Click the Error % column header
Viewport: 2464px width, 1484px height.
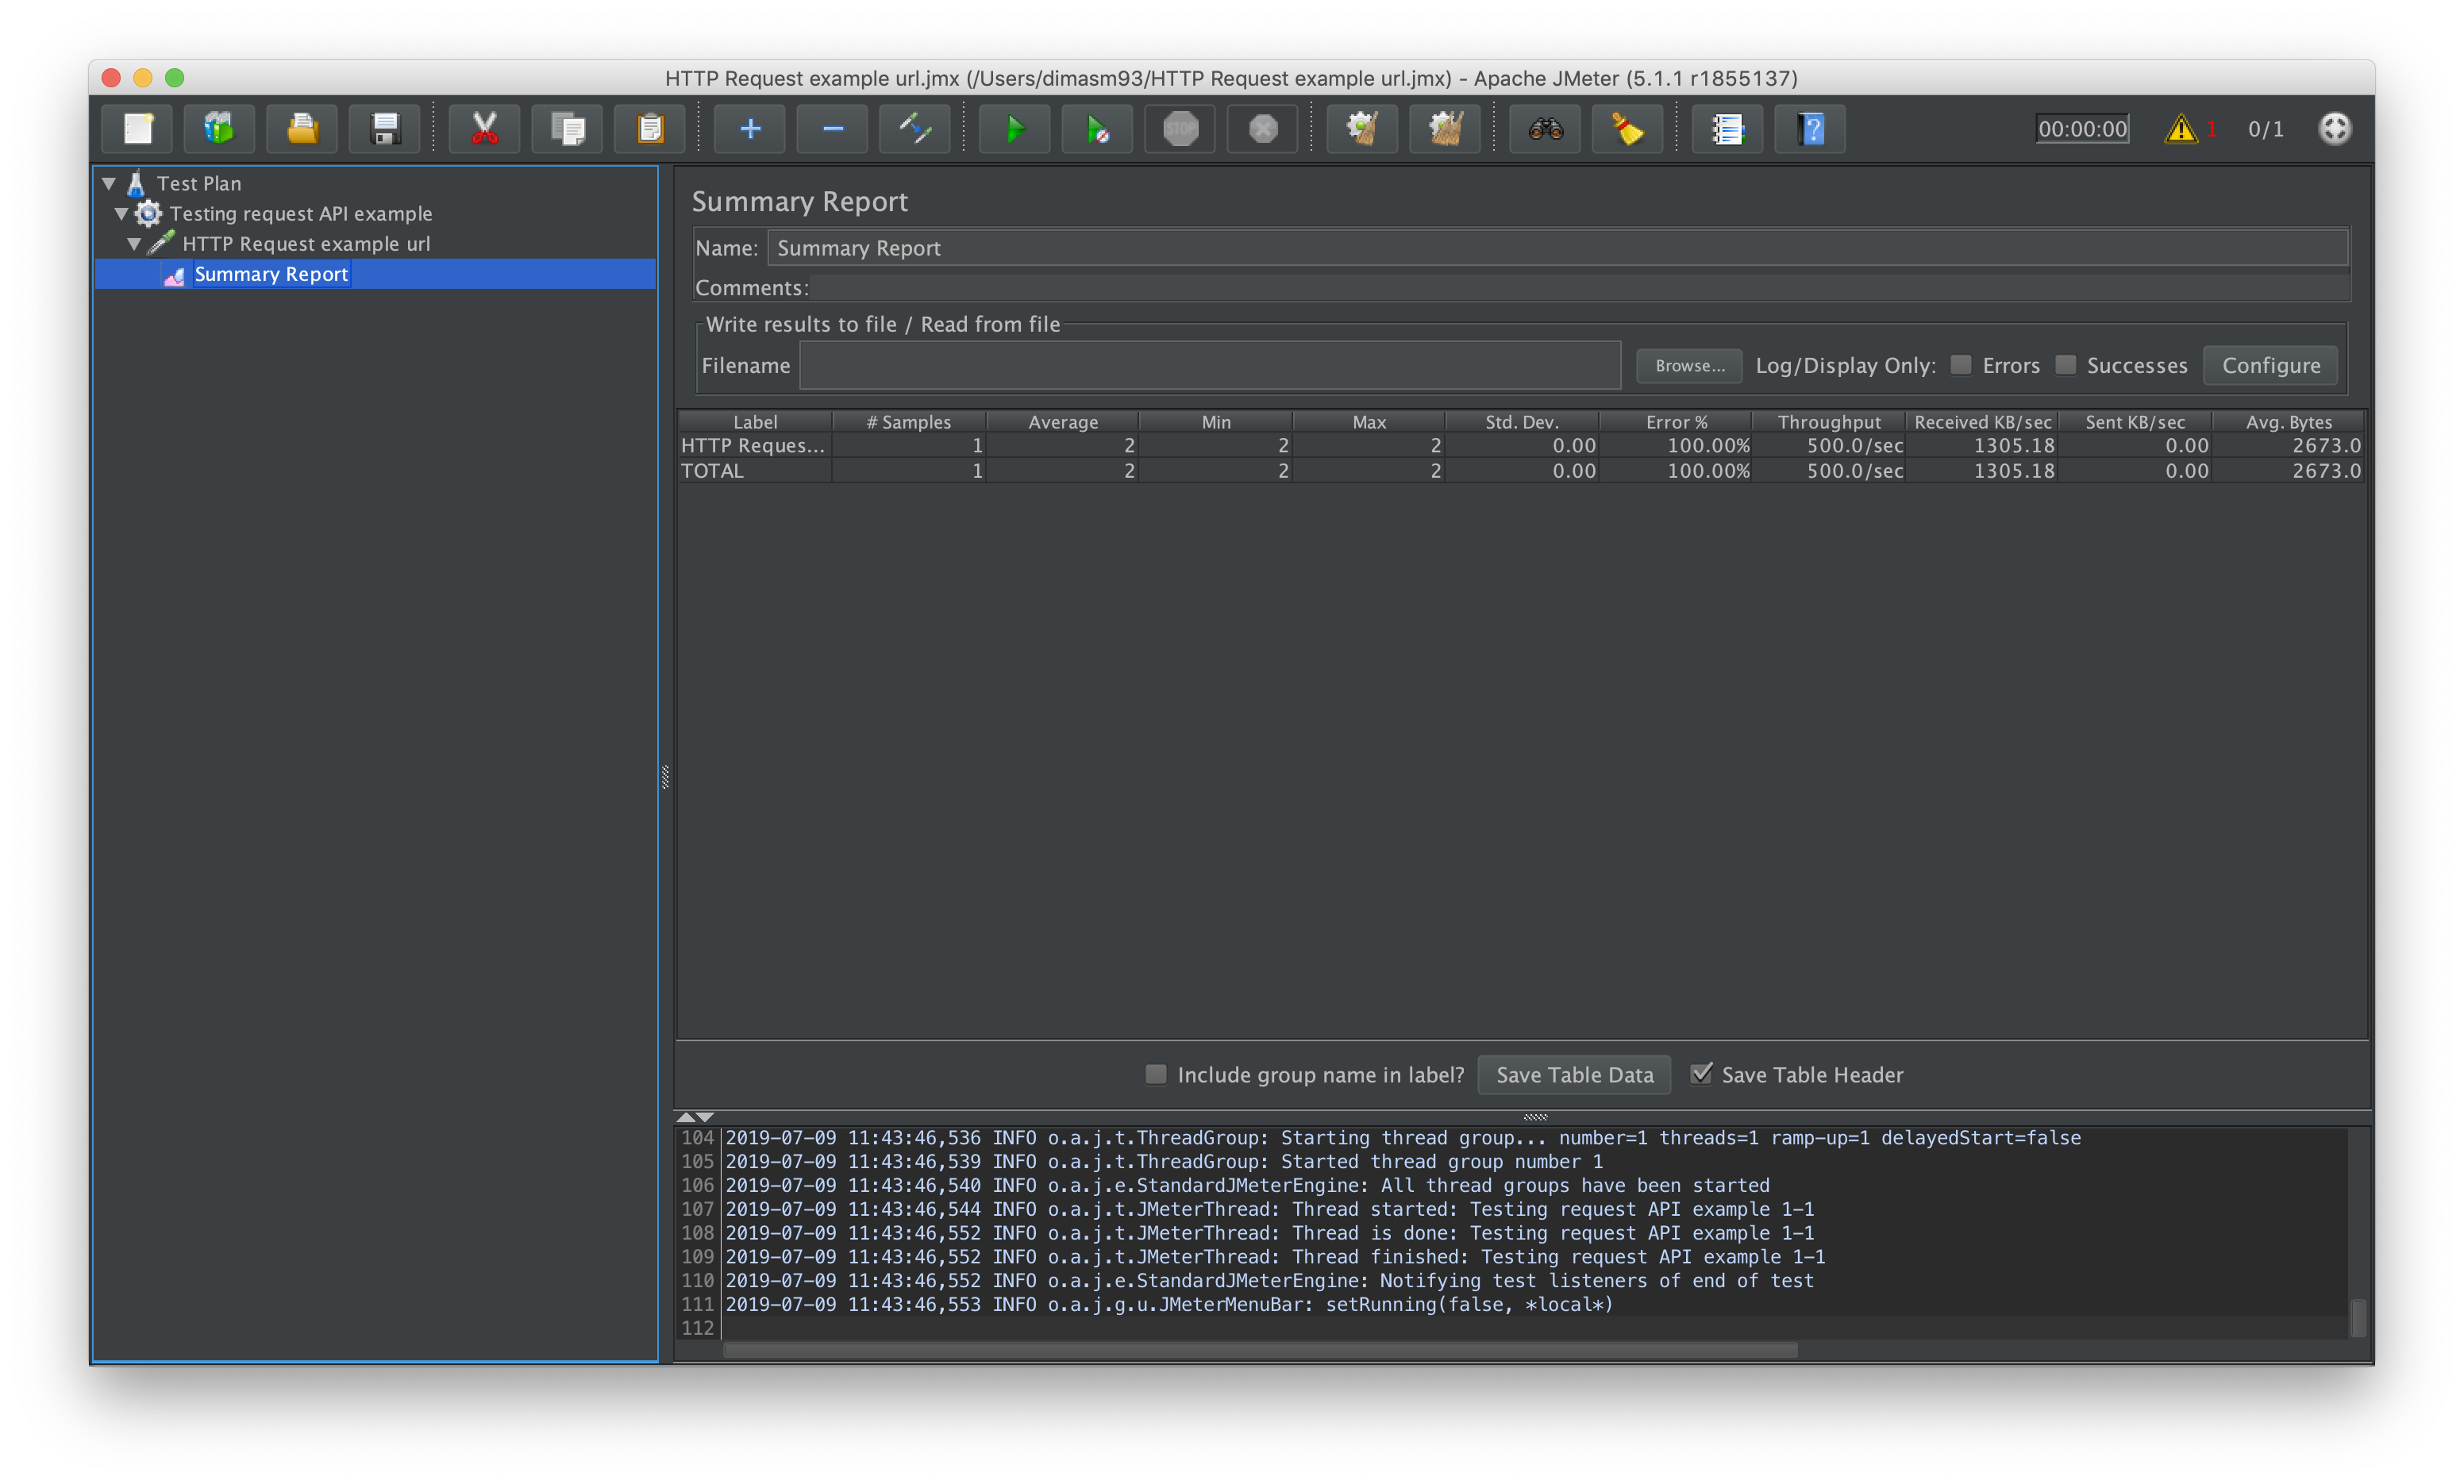[x=1676, y=422]
